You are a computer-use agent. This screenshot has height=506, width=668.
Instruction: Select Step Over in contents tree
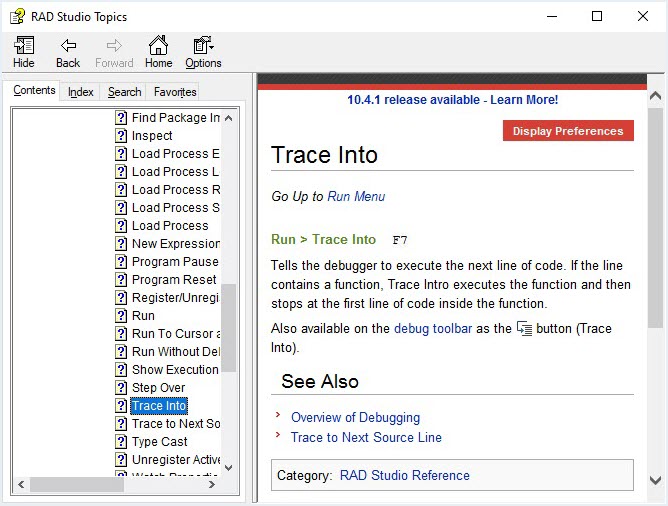pyautogui.click(x=158, y=388)
